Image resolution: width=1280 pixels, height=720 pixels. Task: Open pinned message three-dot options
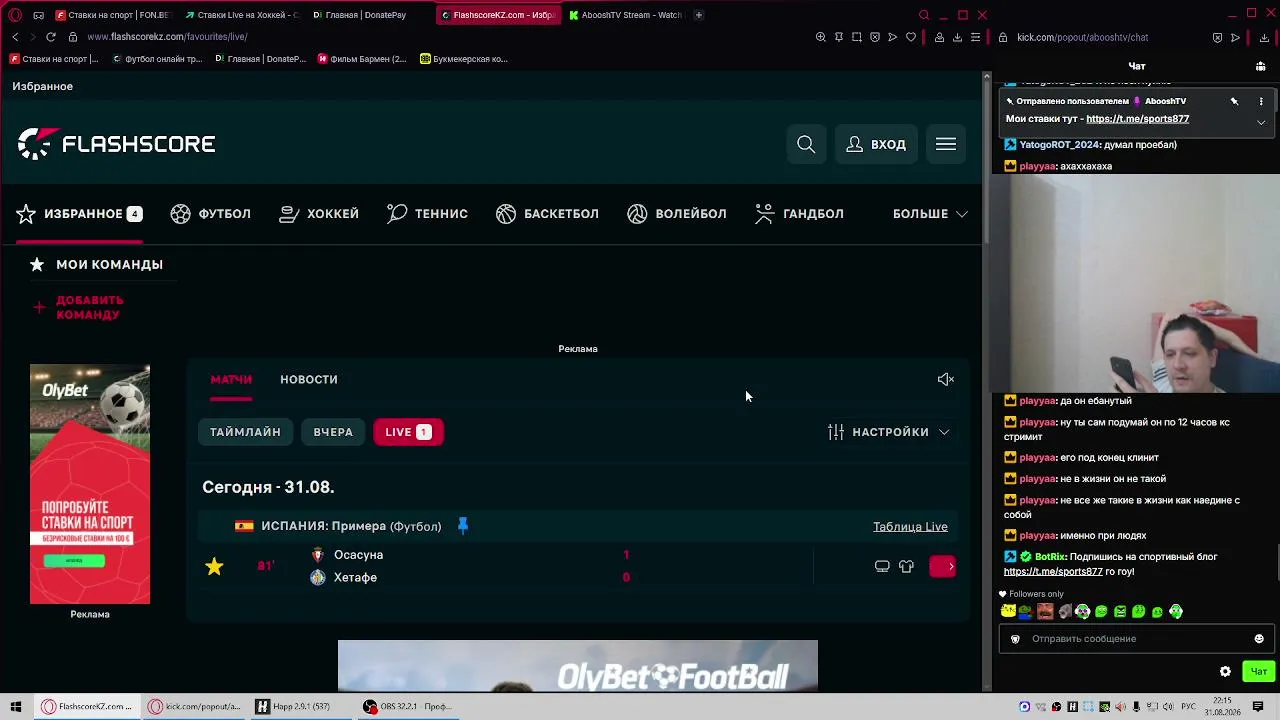click(1261, 101)
